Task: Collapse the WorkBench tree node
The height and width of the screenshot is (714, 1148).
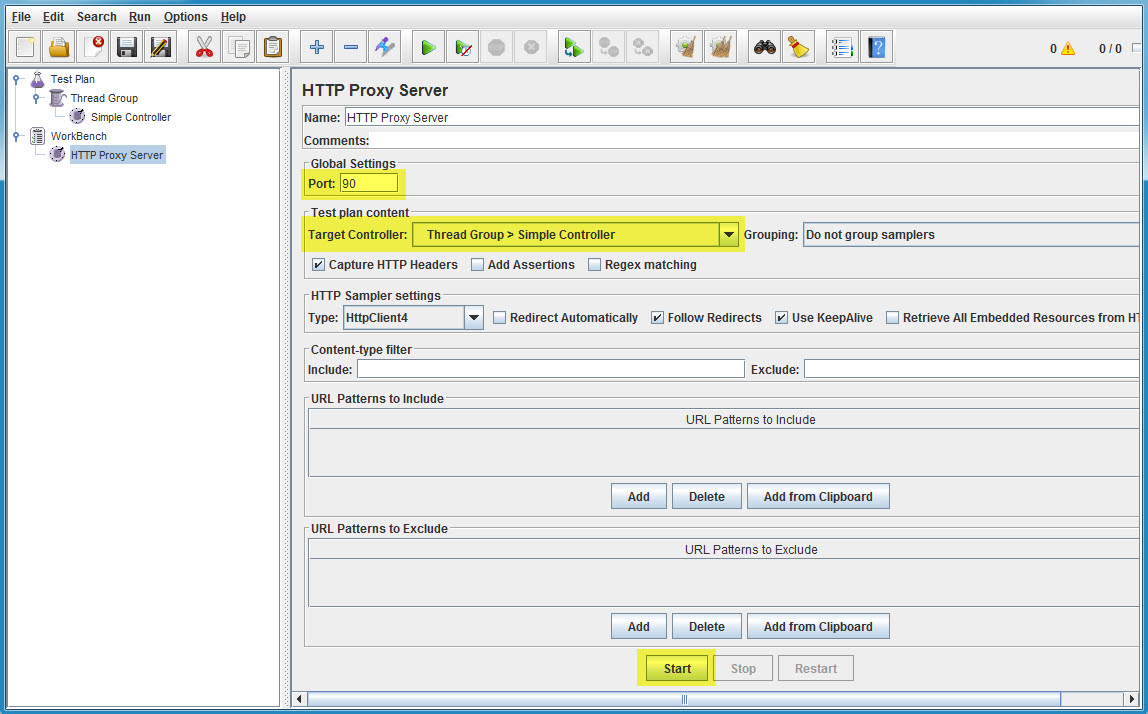Action: [x=16, y=136]
